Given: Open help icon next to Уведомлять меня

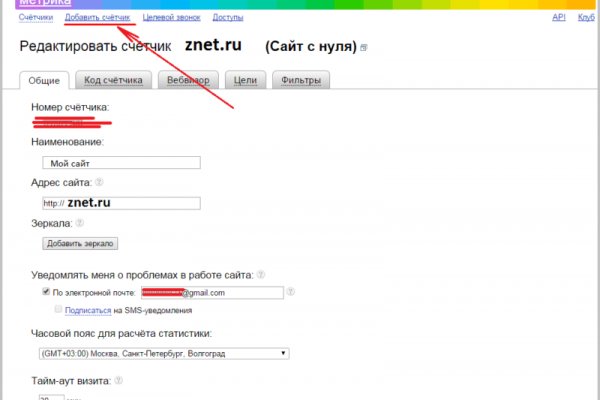Looking at the screenshot, I should point(263,273).
